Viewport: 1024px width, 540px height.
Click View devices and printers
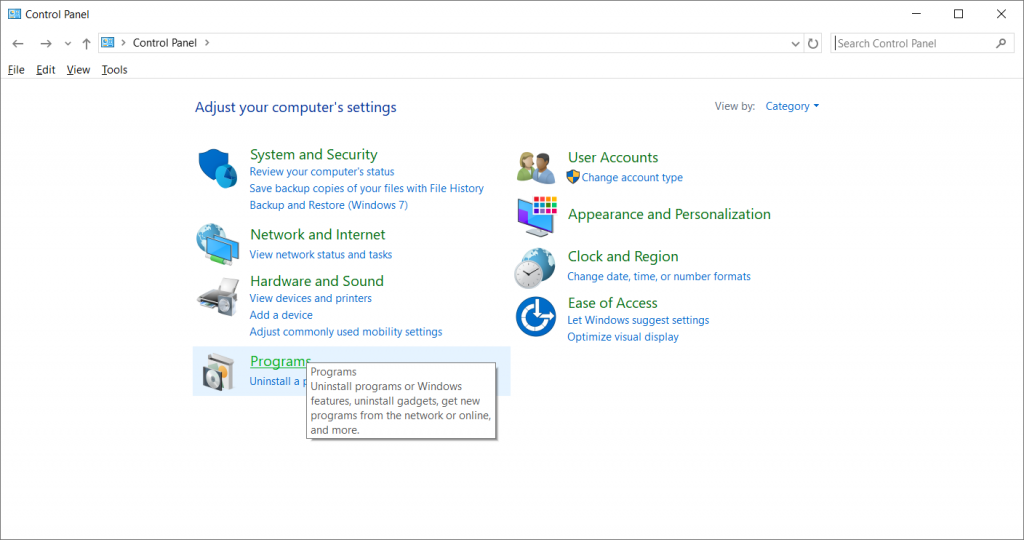(310, 298)
